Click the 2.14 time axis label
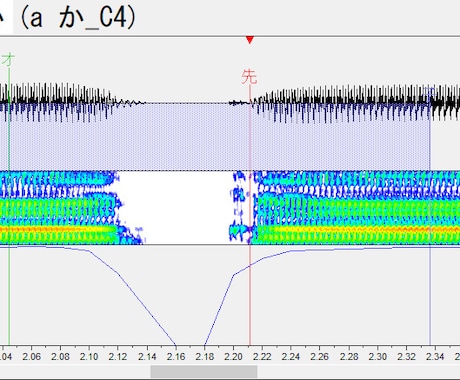460x380 pixels. tap(147, 357)
